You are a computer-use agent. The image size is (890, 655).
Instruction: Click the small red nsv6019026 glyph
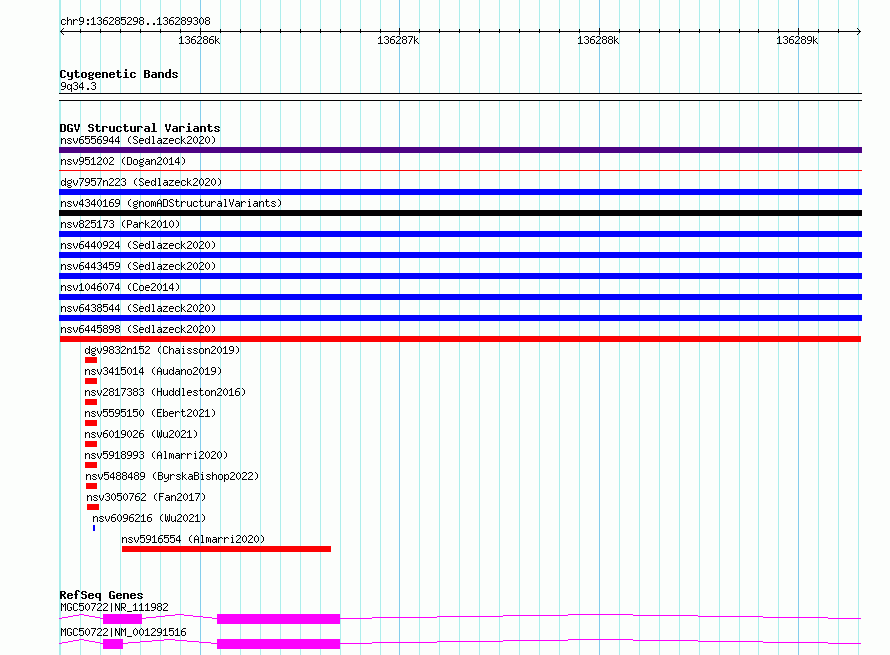[91, 444]
